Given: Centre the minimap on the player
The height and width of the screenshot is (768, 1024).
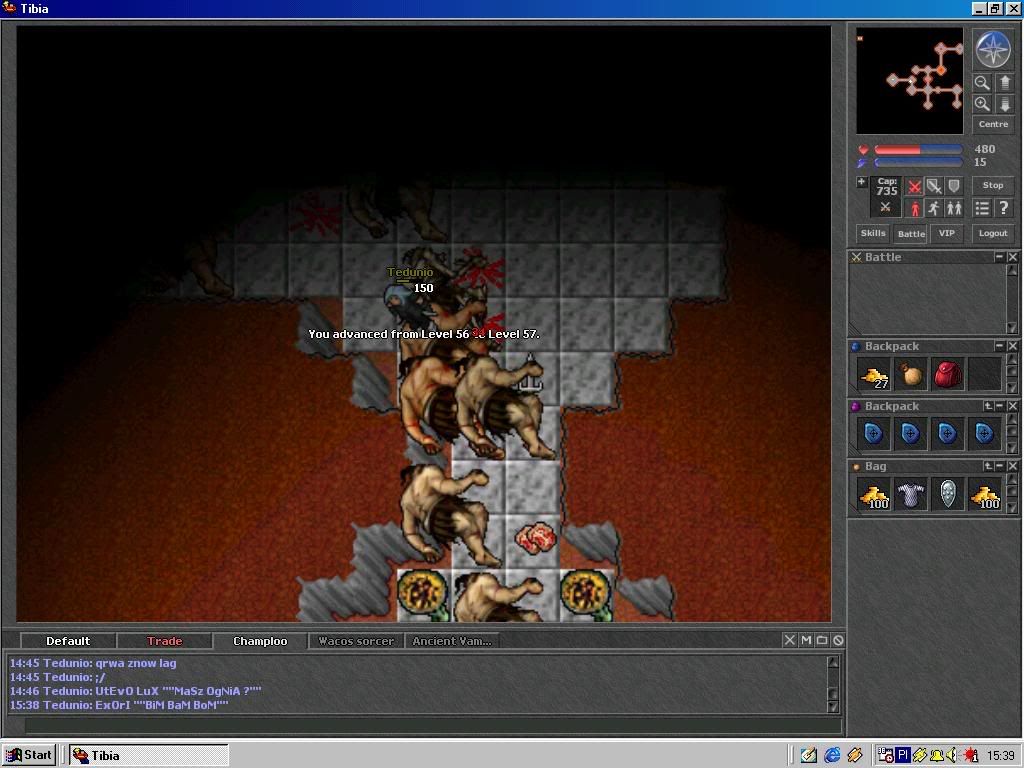Looking at the screenshot, I should point(993,124).
